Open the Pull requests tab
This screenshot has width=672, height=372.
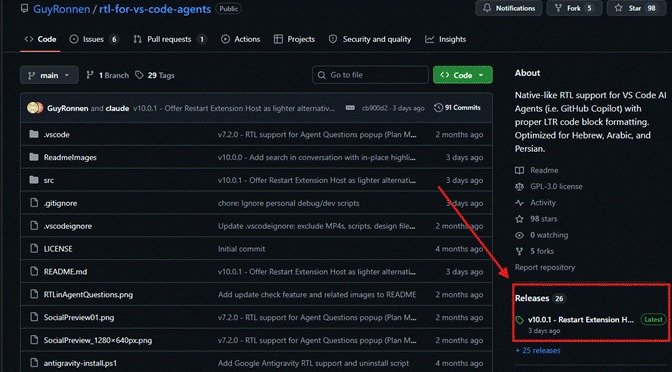tap(170, 39)
